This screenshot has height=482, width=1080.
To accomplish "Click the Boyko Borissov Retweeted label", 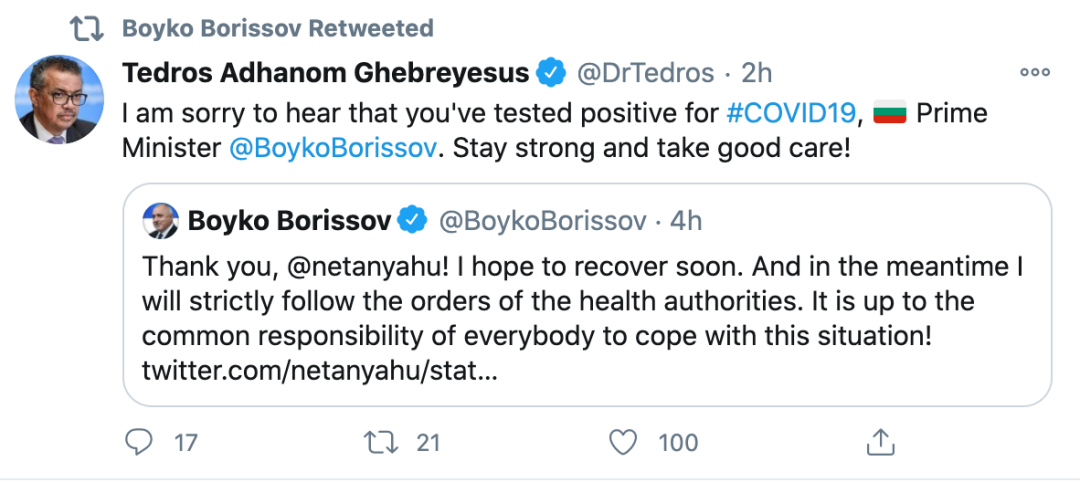I will pyautogui.click(x=278, y=28).
